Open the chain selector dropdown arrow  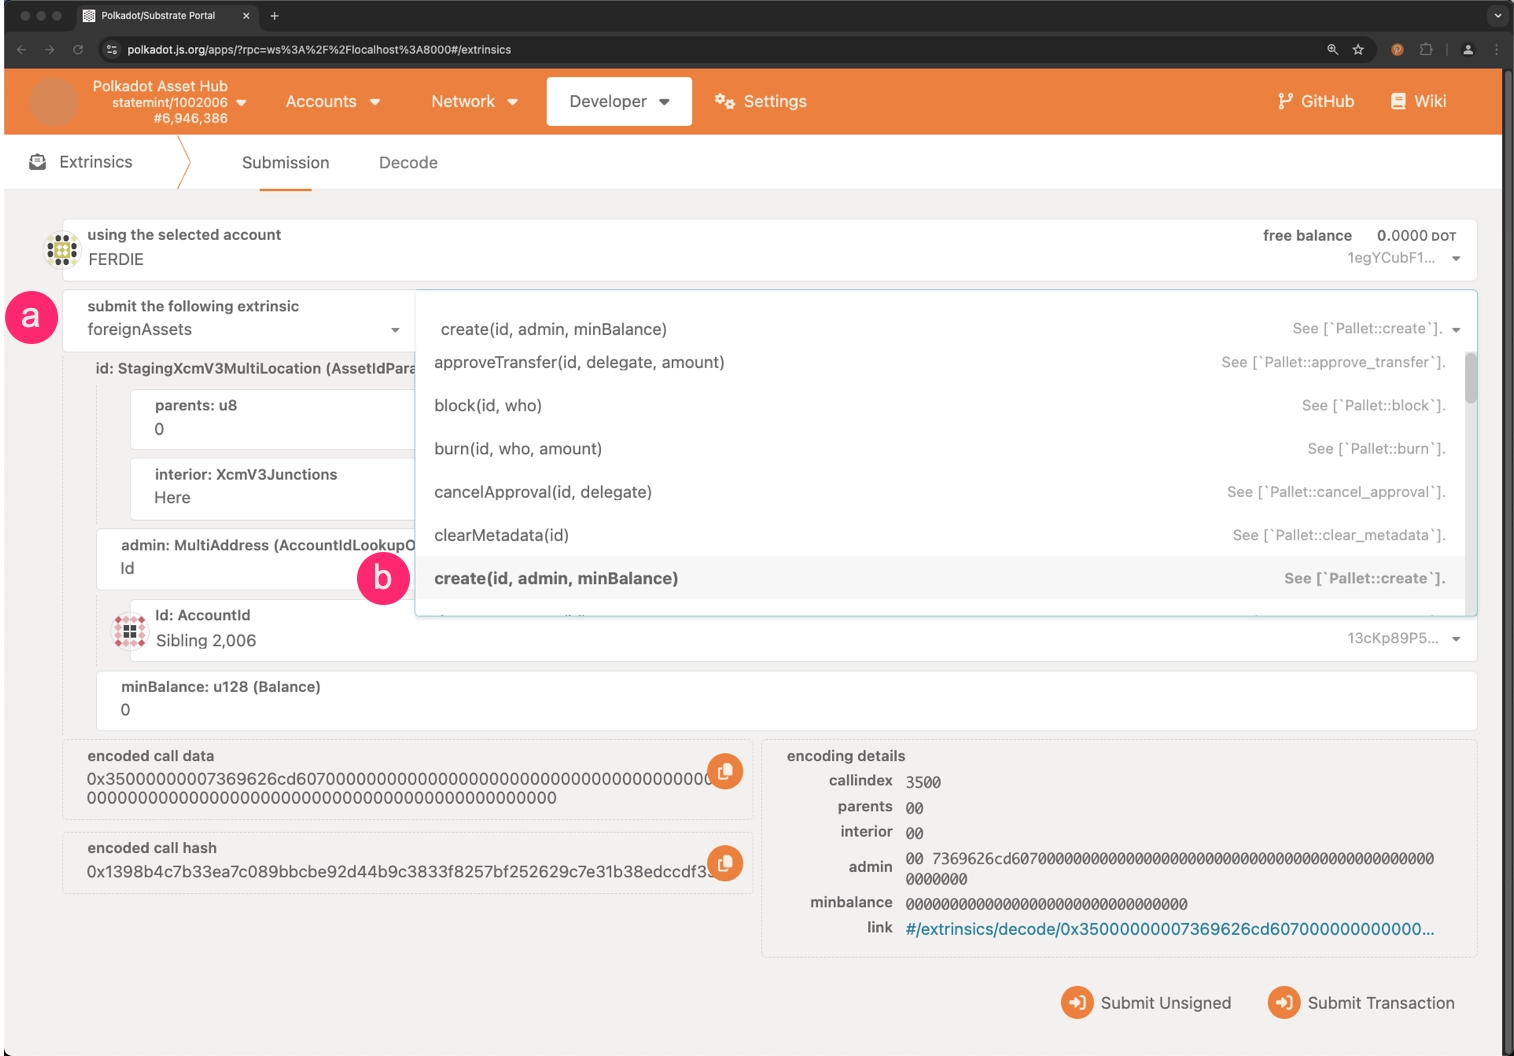241,102
